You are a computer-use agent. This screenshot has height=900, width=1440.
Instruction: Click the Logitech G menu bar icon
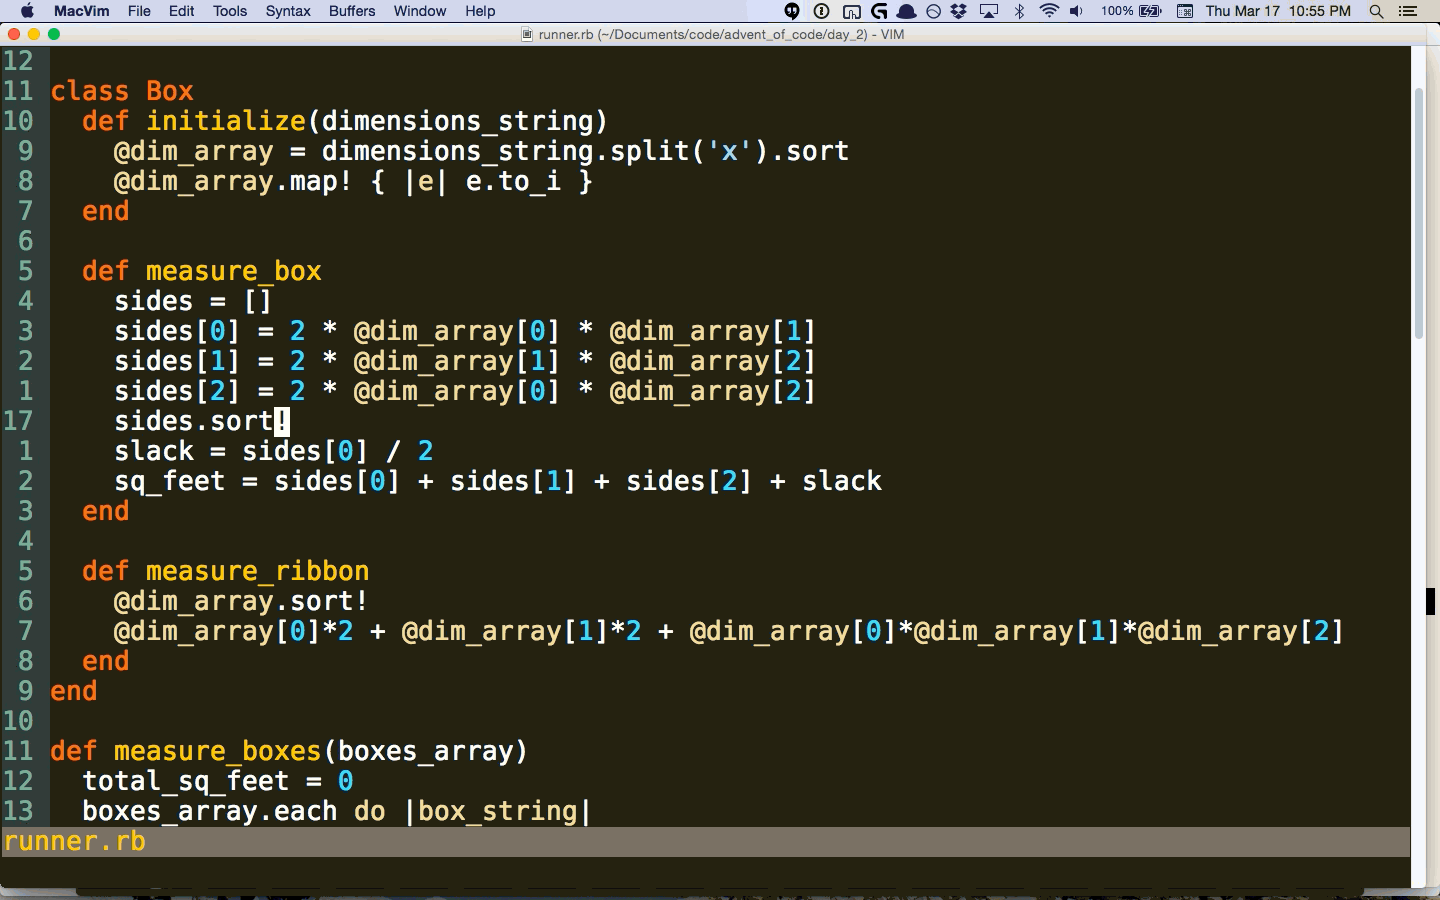pos(879,11)
